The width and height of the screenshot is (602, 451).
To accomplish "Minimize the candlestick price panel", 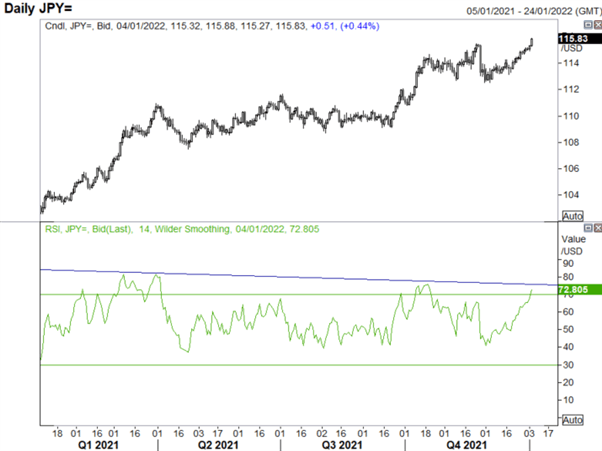I will click(x=588, y=25).
